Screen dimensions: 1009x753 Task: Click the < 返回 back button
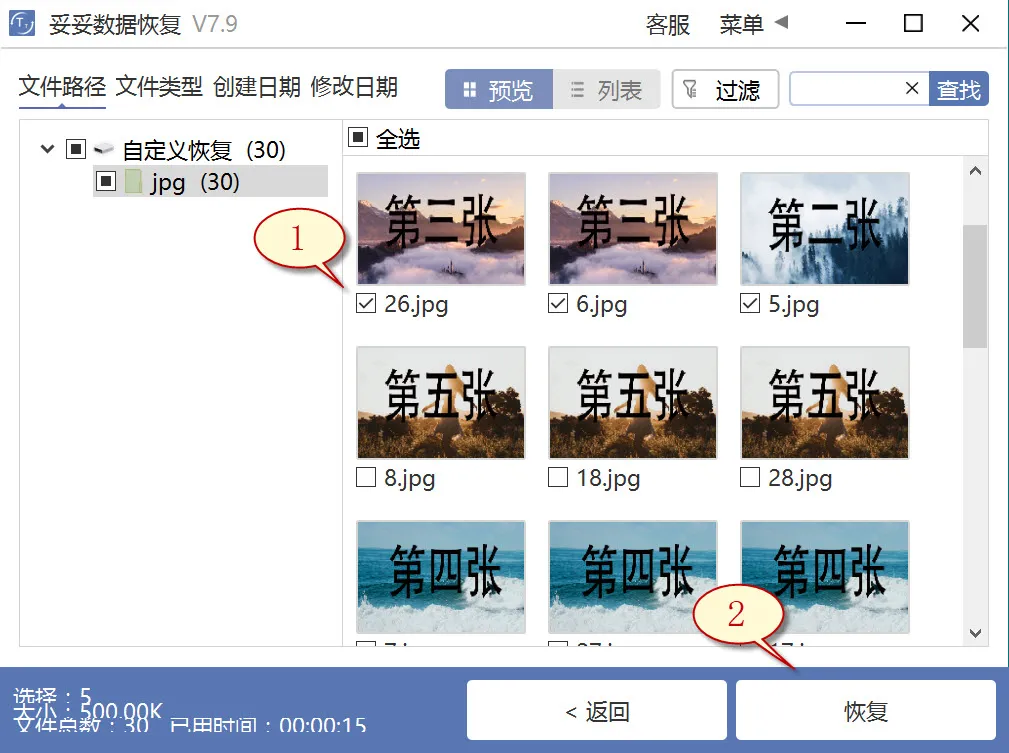click(x=596, y=710)
